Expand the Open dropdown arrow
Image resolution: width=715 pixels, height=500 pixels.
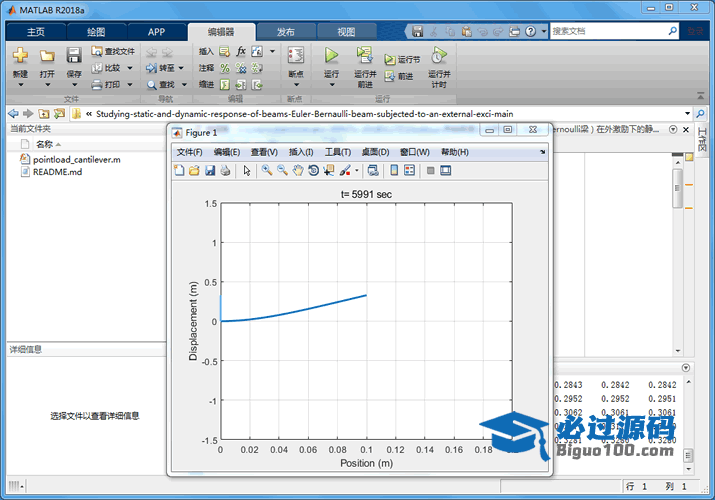click(x=47, y=85)
